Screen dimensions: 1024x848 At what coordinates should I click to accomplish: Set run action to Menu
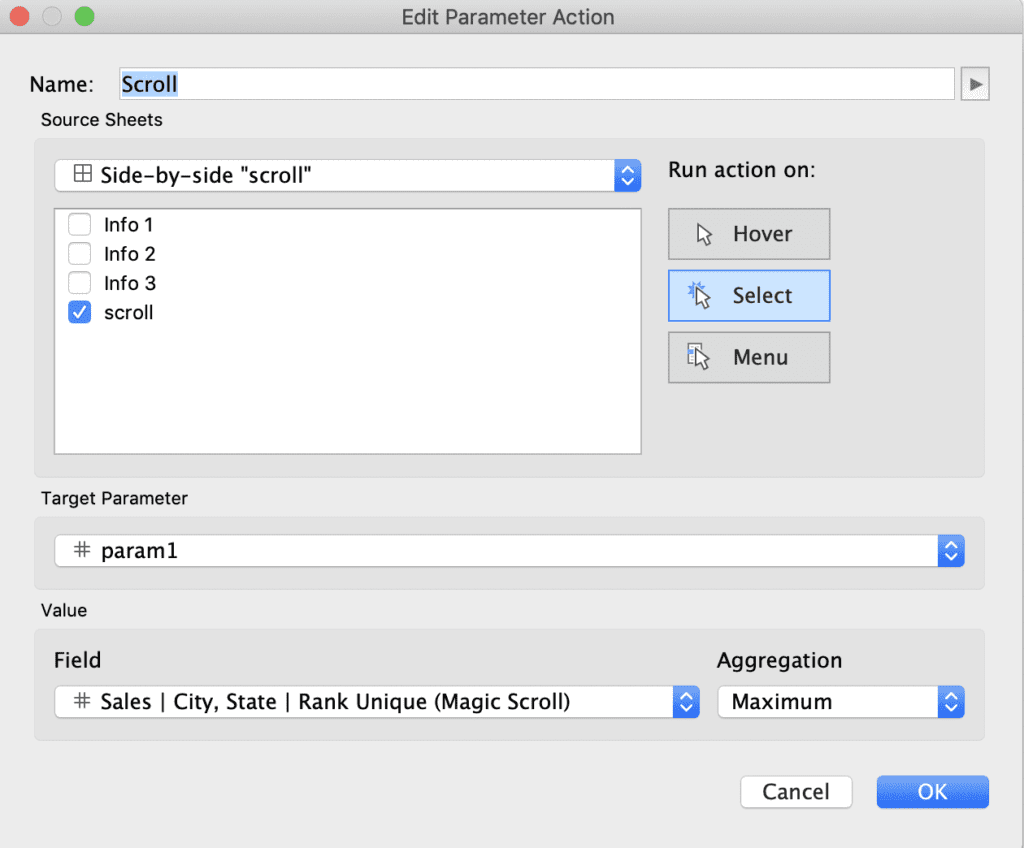tap(749, 357)
